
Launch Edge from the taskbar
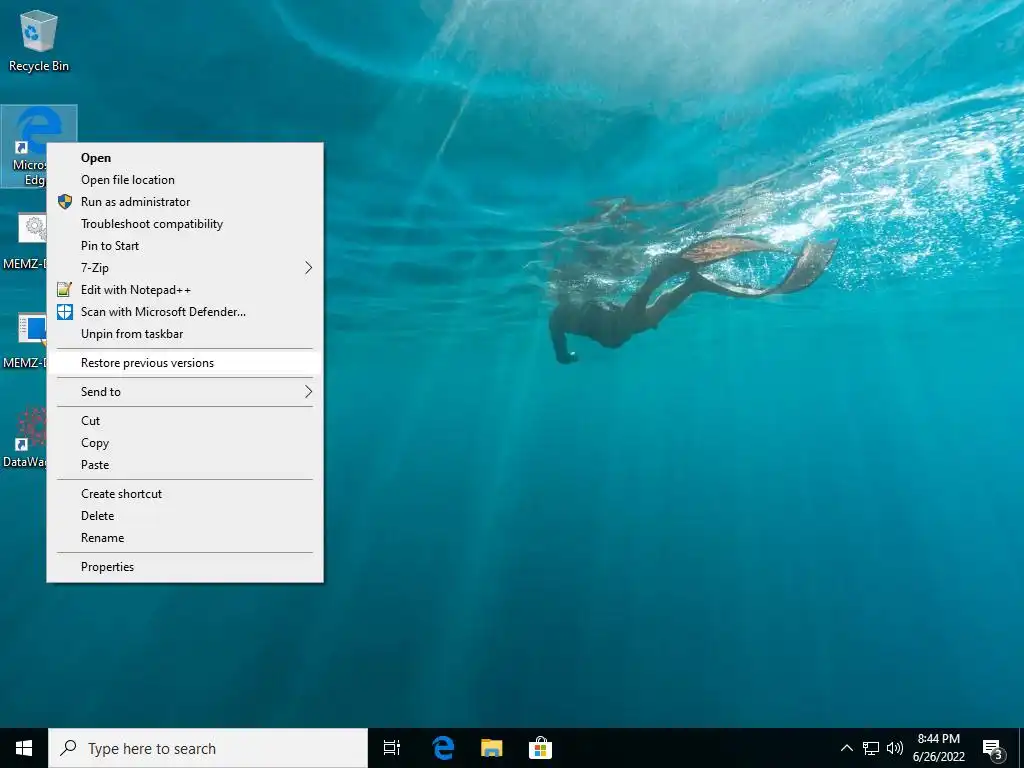[443, 748]
